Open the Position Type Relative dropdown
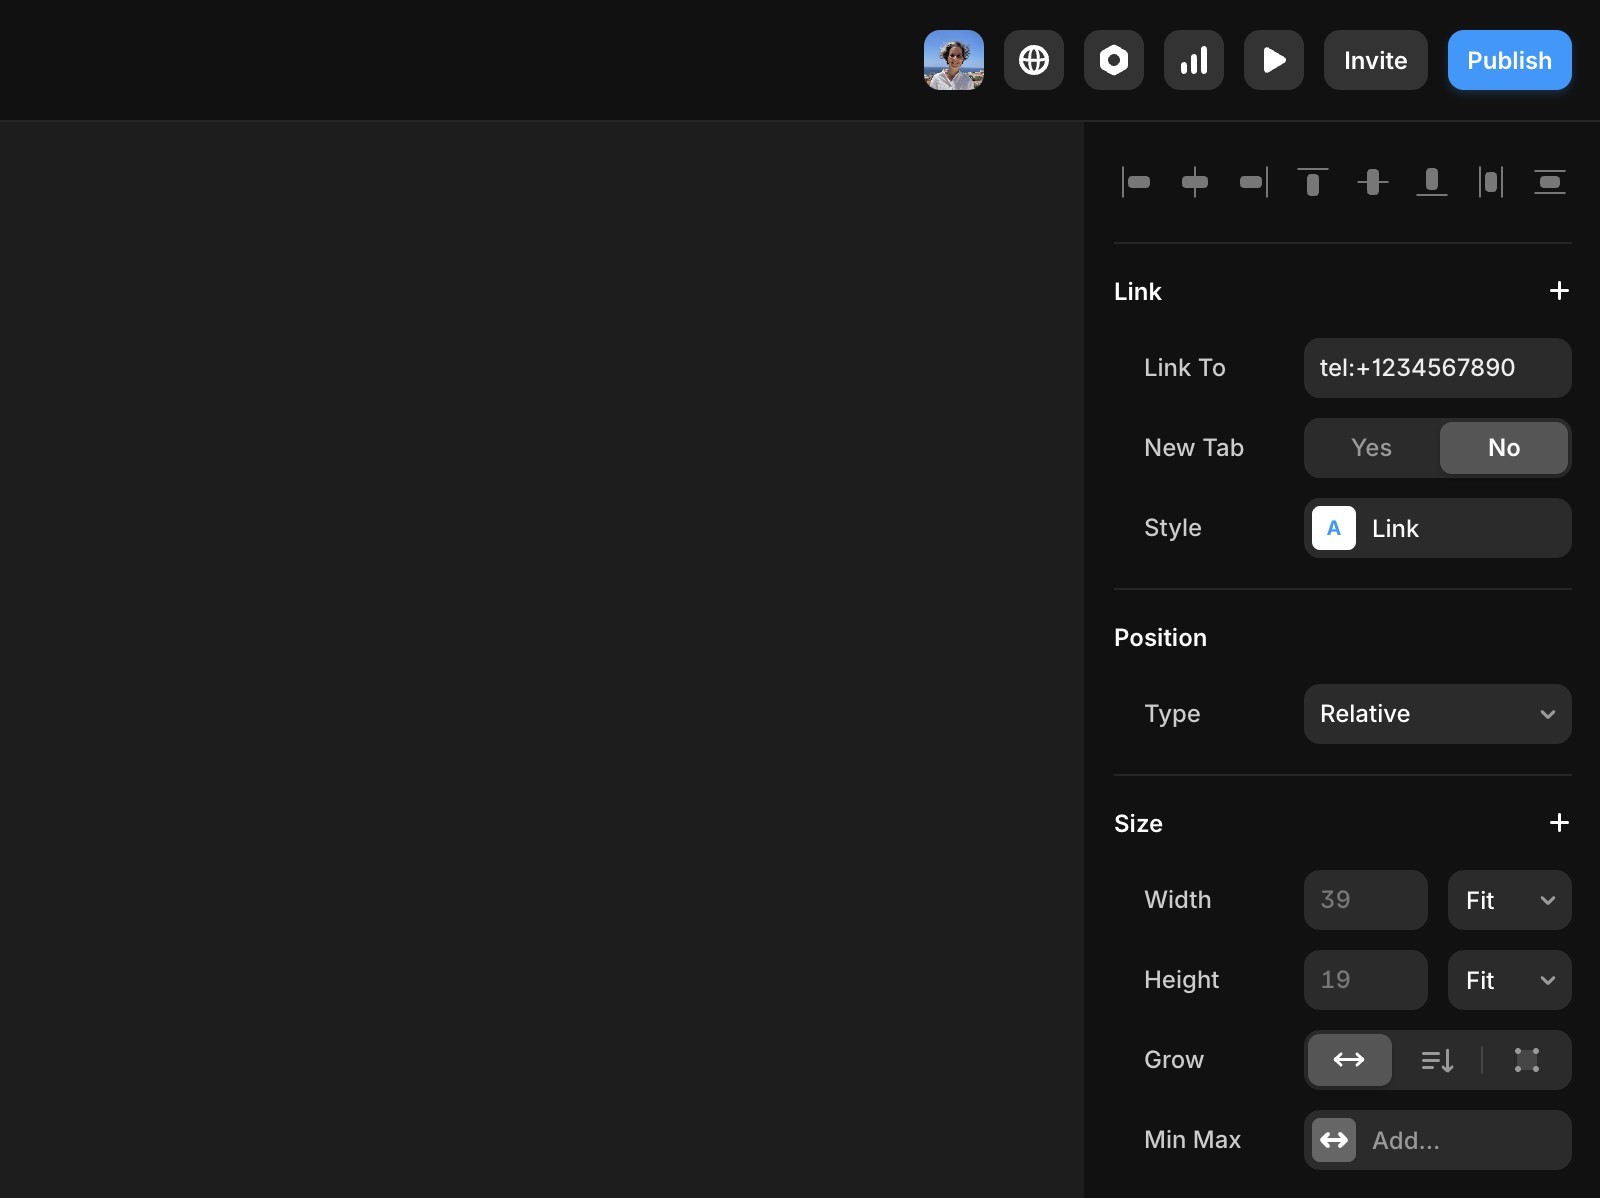1600x1198 pixels. pyautogui.click(x=1437, y=714)
